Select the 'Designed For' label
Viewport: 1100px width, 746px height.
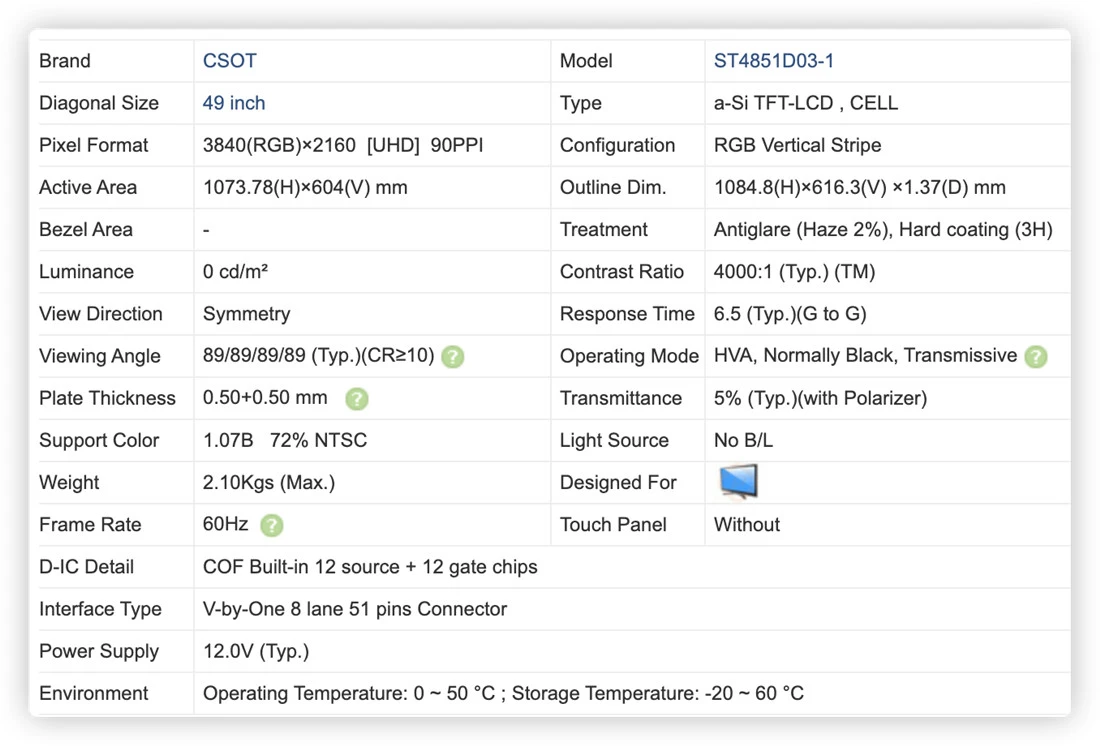(x=618, y=482)
